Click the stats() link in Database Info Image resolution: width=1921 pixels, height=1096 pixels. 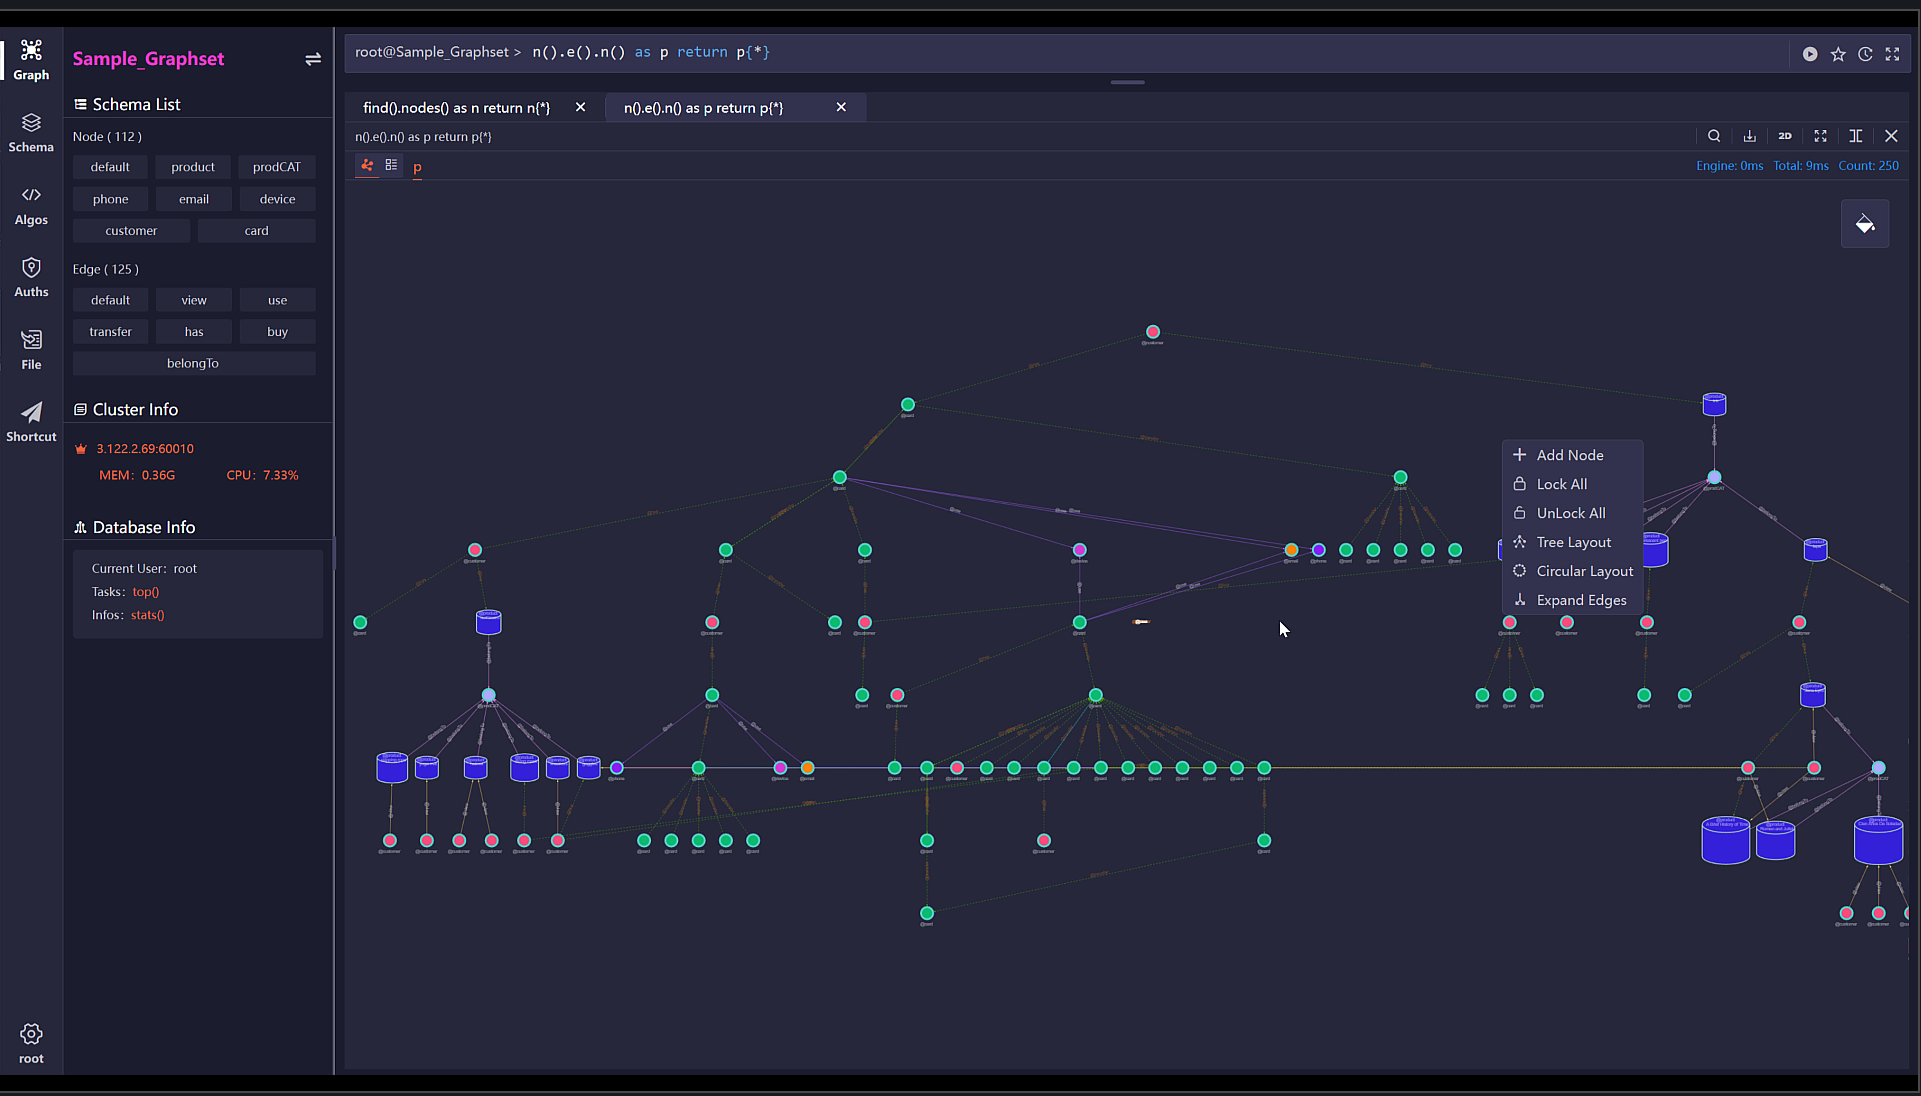tap(147, 615)
